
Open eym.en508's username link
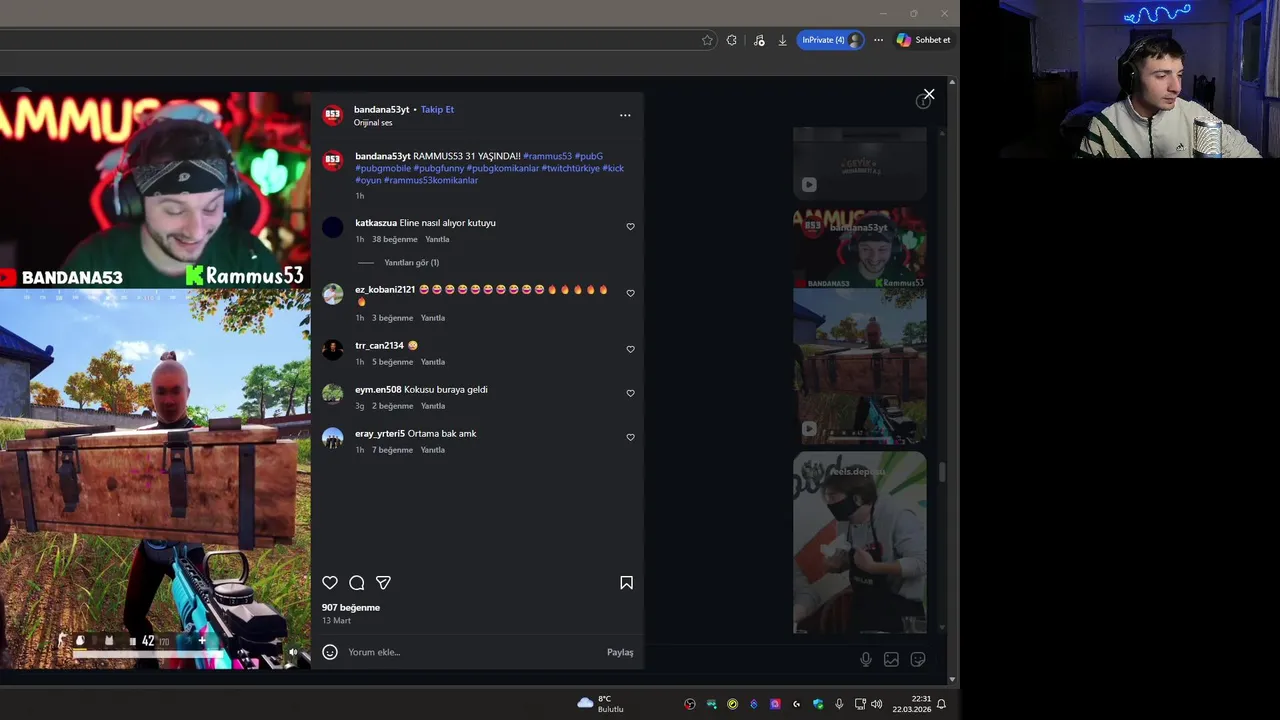pos(378,389)
